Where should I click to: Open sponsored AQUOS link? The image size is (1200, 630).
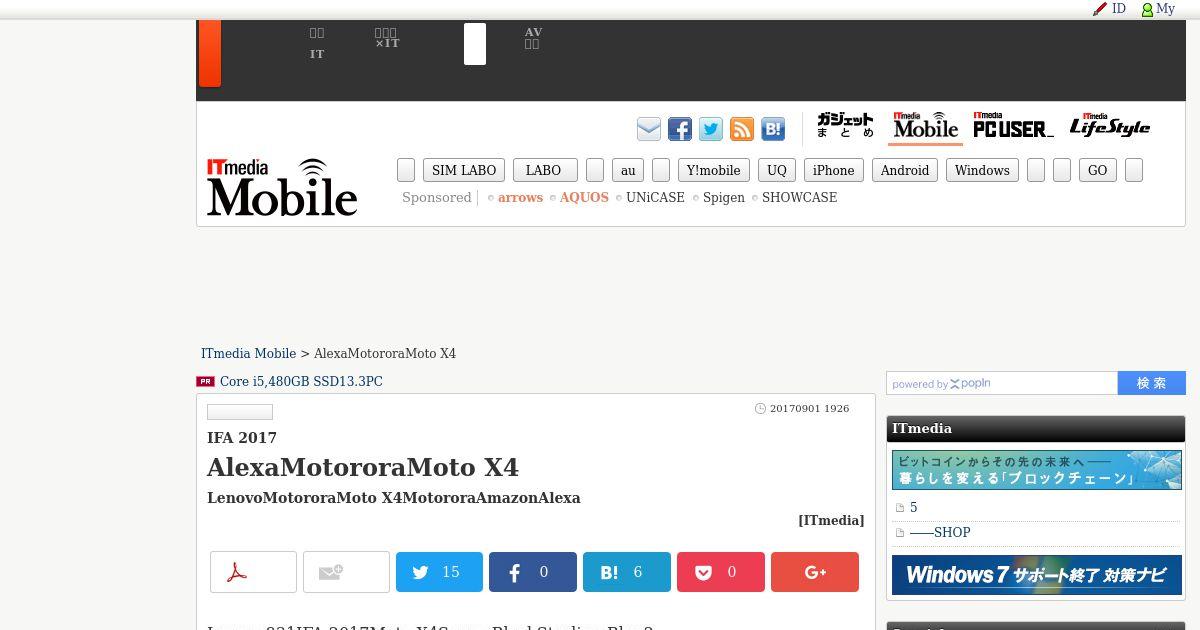pyautogui.click(x=584, y=197)
